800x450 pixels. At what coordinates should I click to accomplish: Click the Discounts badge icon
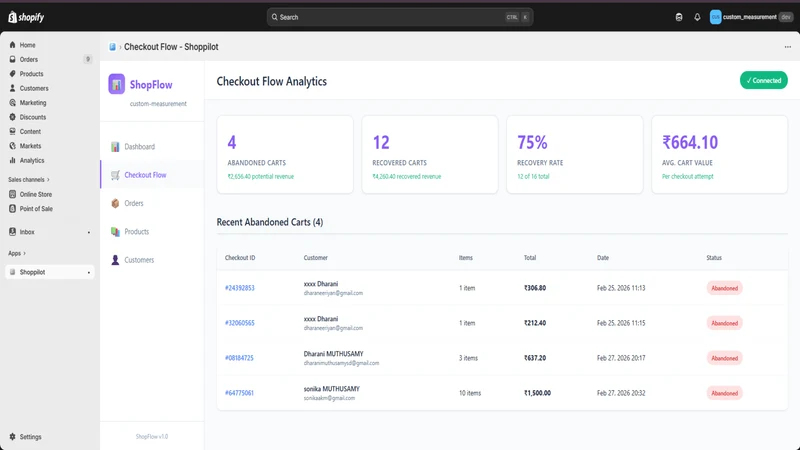coord(12,117)
